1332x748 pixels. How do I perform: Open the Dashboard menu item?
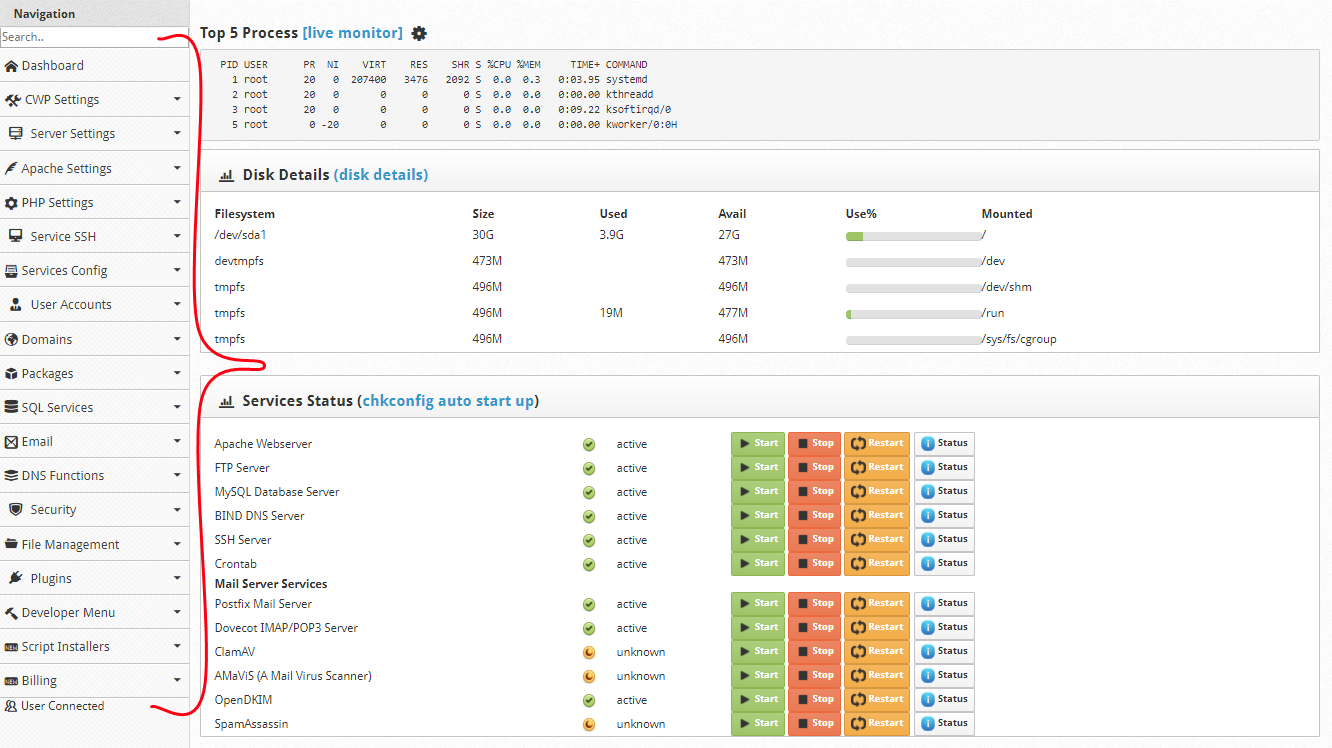(x=94, y=65)
